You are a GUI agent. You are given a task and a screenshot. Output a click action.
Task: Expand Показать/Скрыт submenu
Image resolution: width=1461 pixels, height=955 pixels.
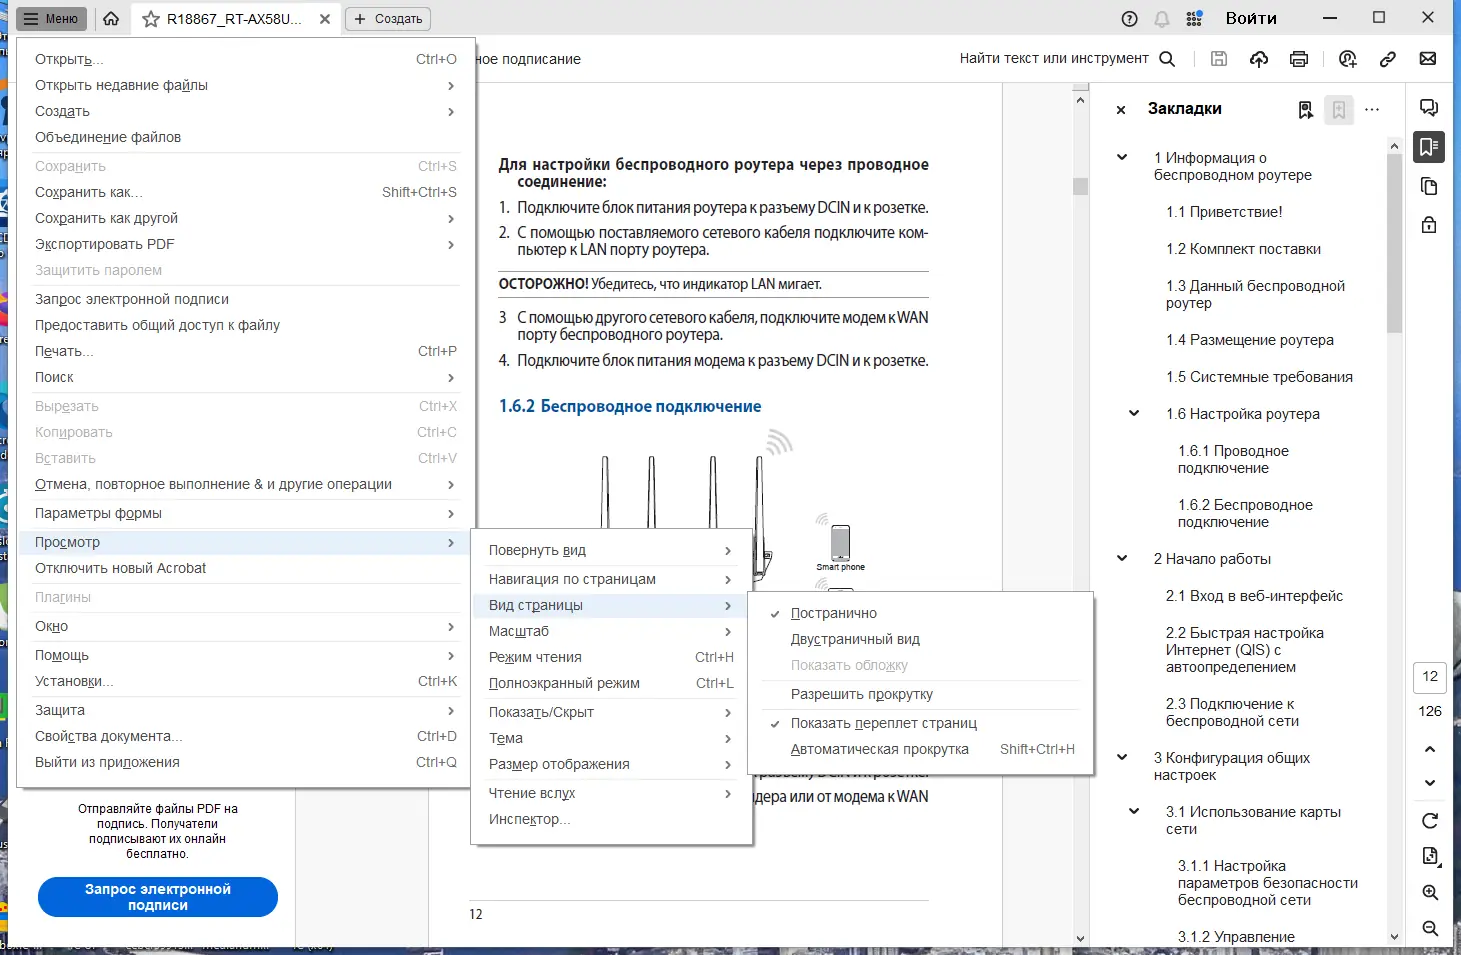click(x=611, y=712)
